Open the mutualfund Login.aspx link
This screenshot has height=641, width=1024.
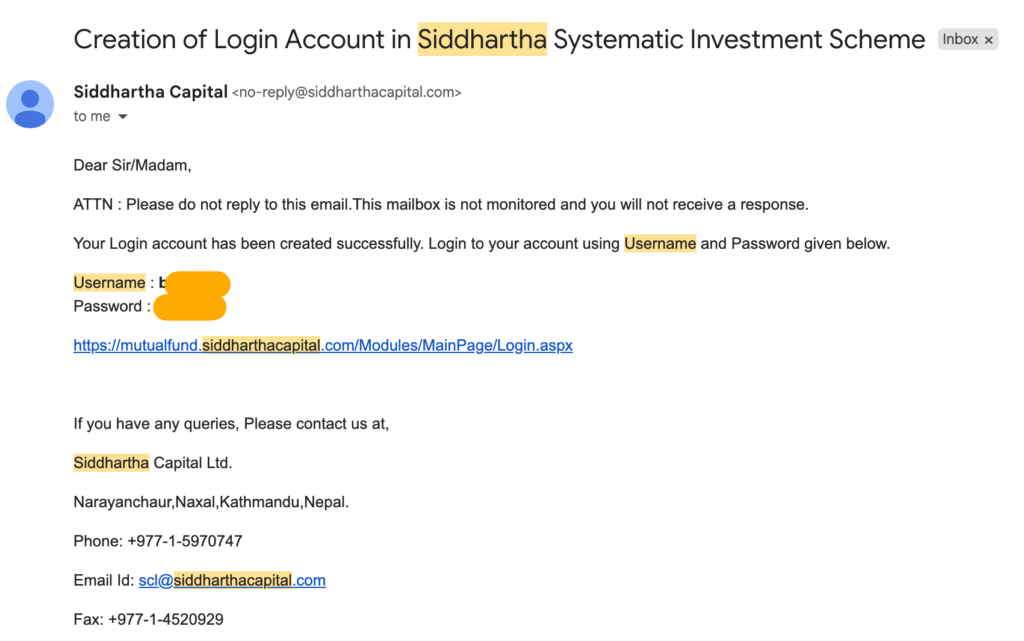(x=323, y=345)
